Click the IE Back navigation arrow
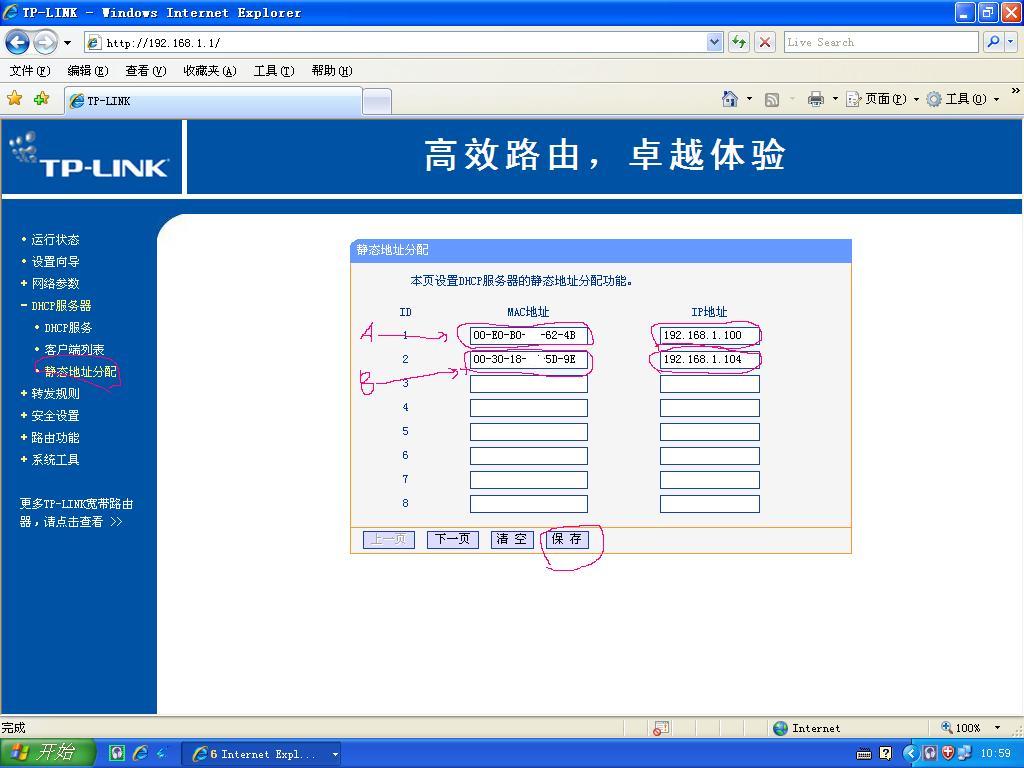Screen dimensions: 1024x768 (x=18, y=42)
